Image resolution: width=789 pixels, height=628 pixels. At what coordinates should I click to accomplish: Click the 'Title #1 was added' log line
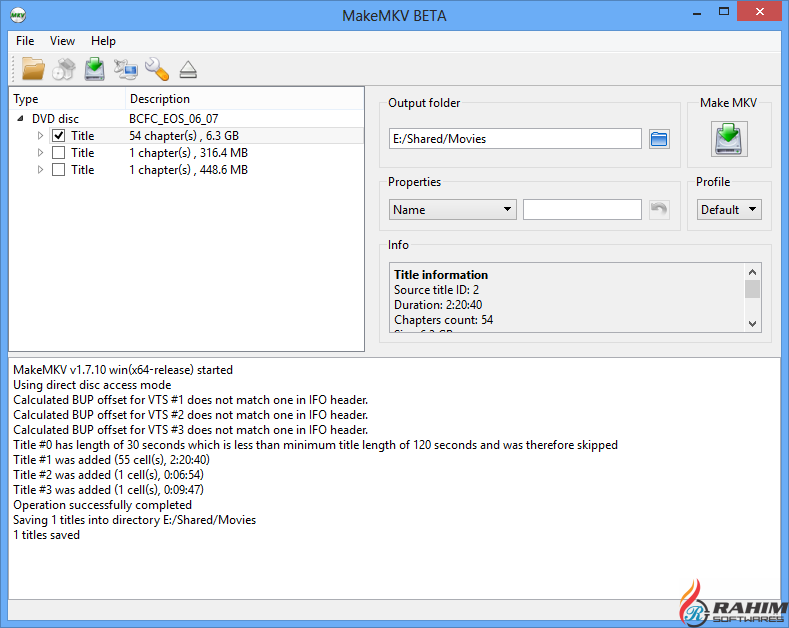coord(111,460)
